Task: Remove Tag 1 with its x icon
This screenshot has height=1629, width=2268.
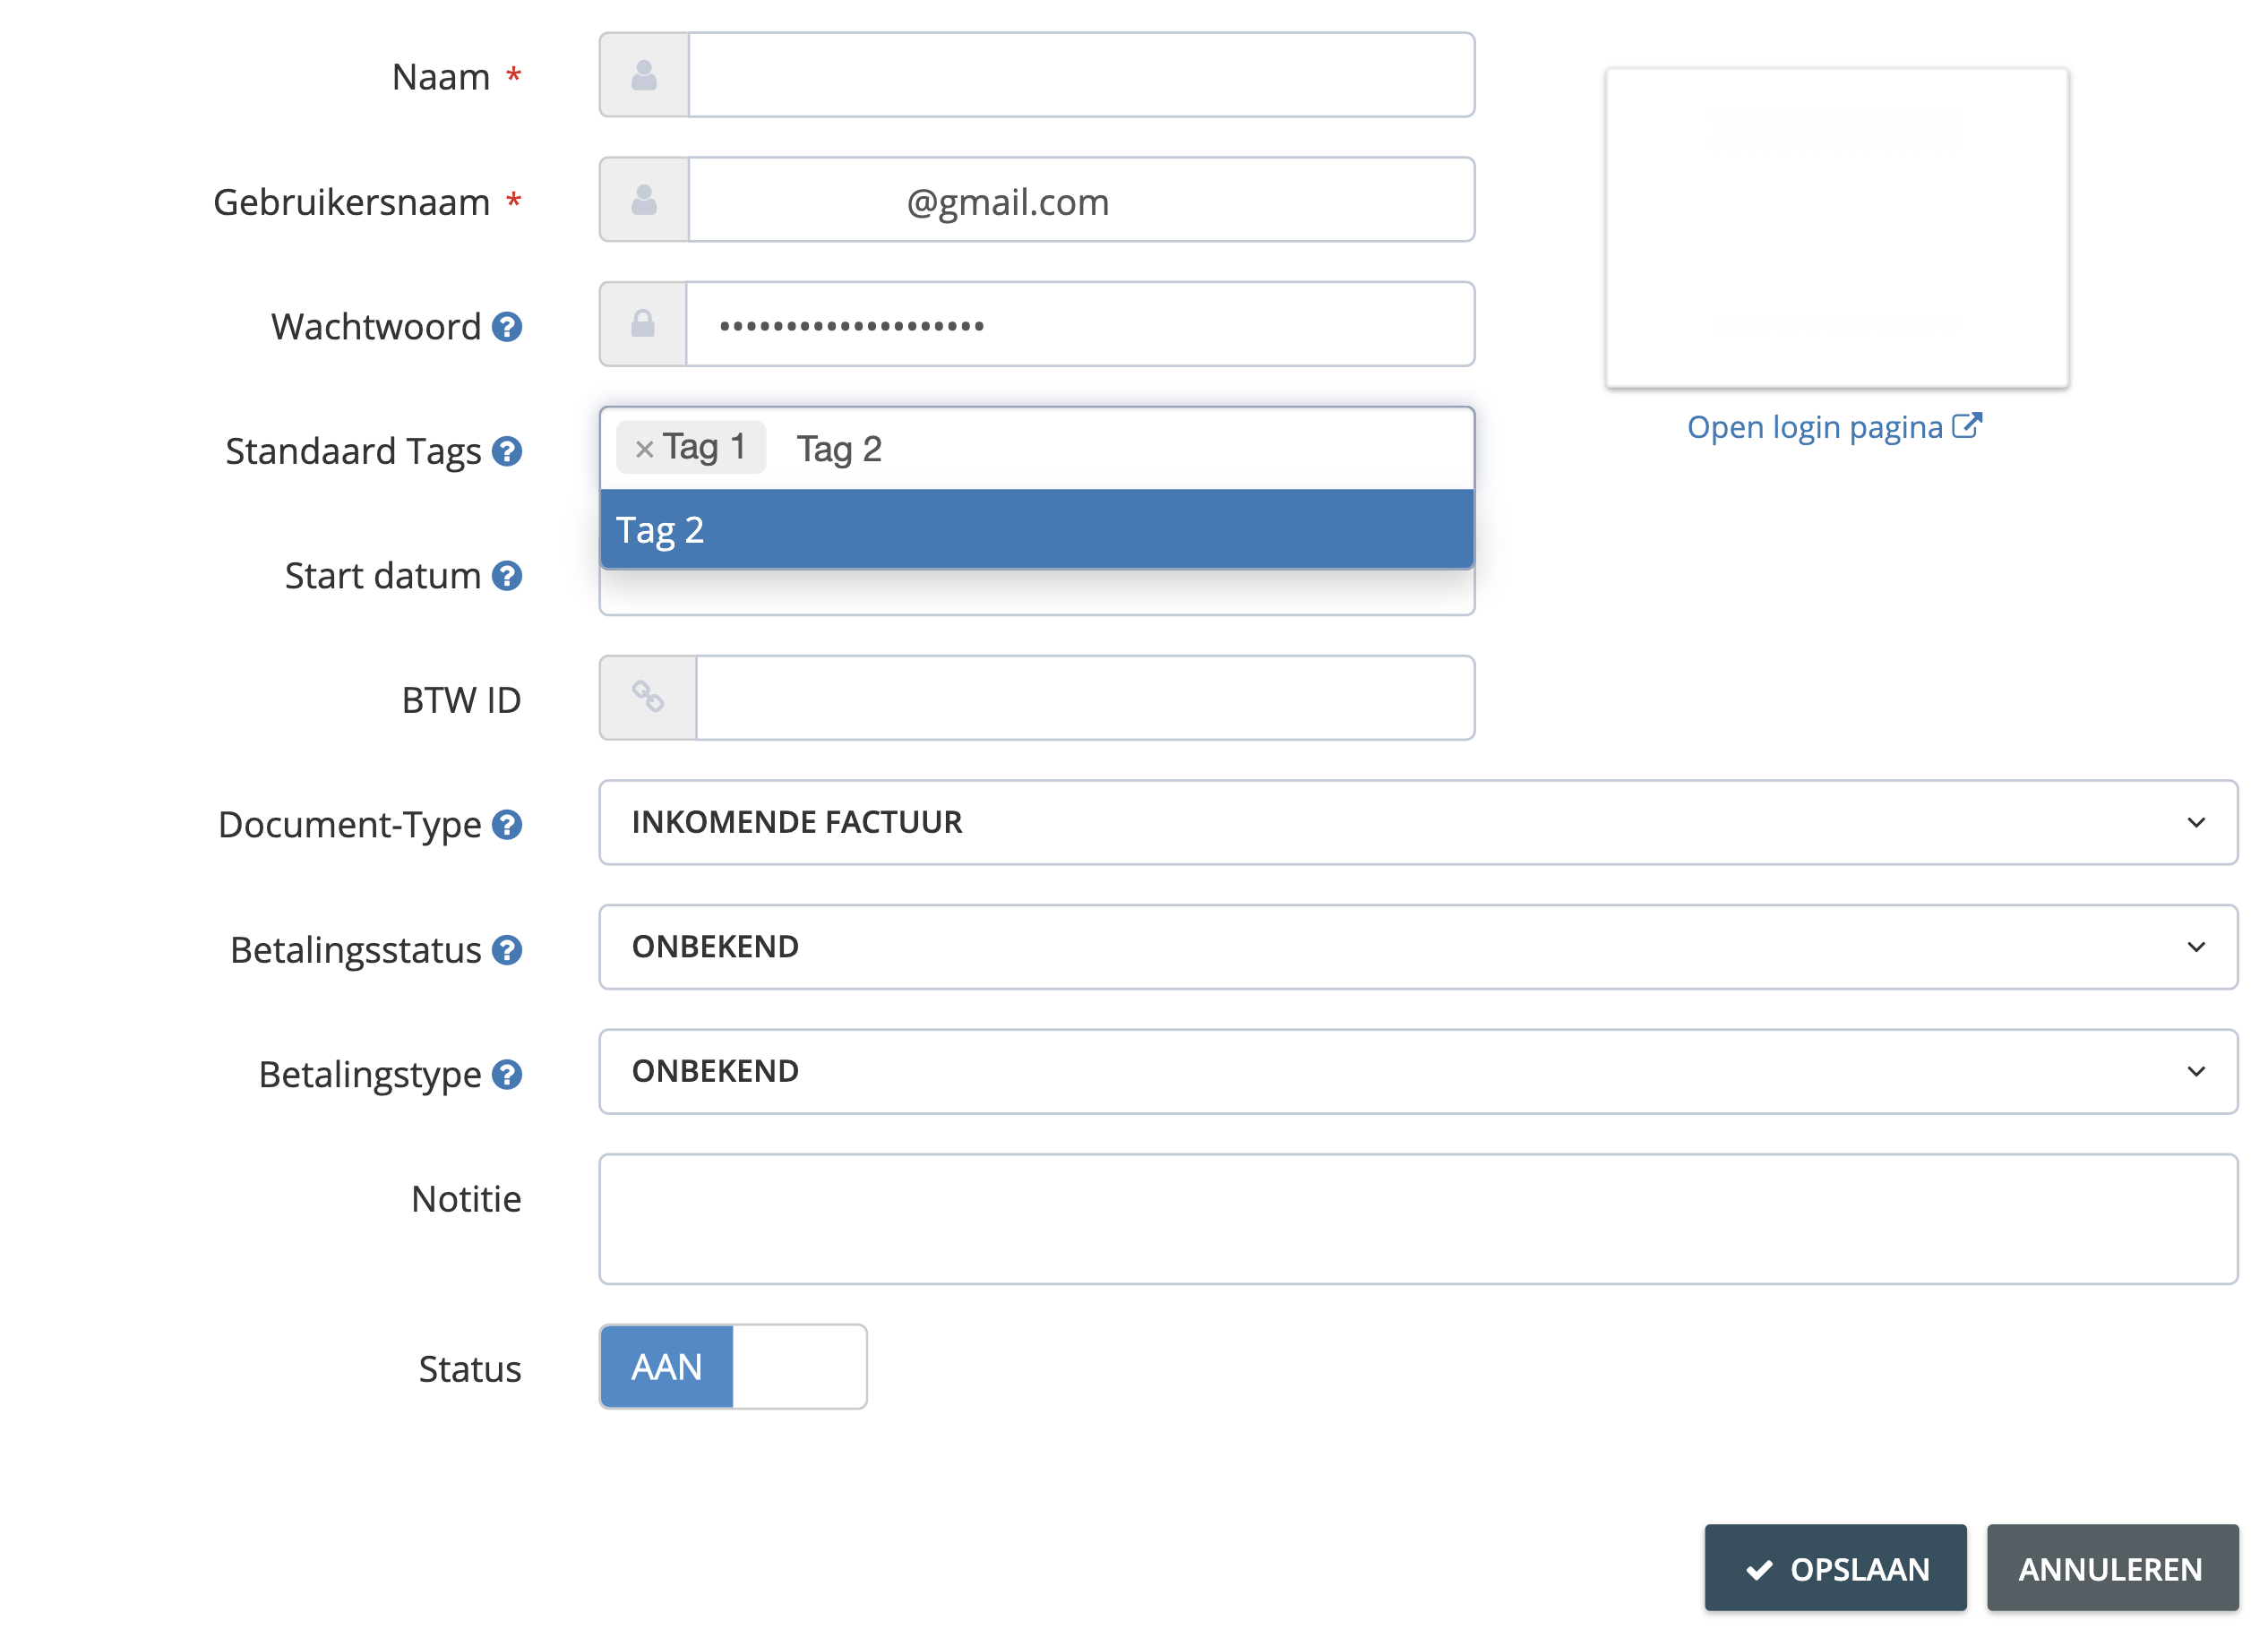Action: [644, 449]
